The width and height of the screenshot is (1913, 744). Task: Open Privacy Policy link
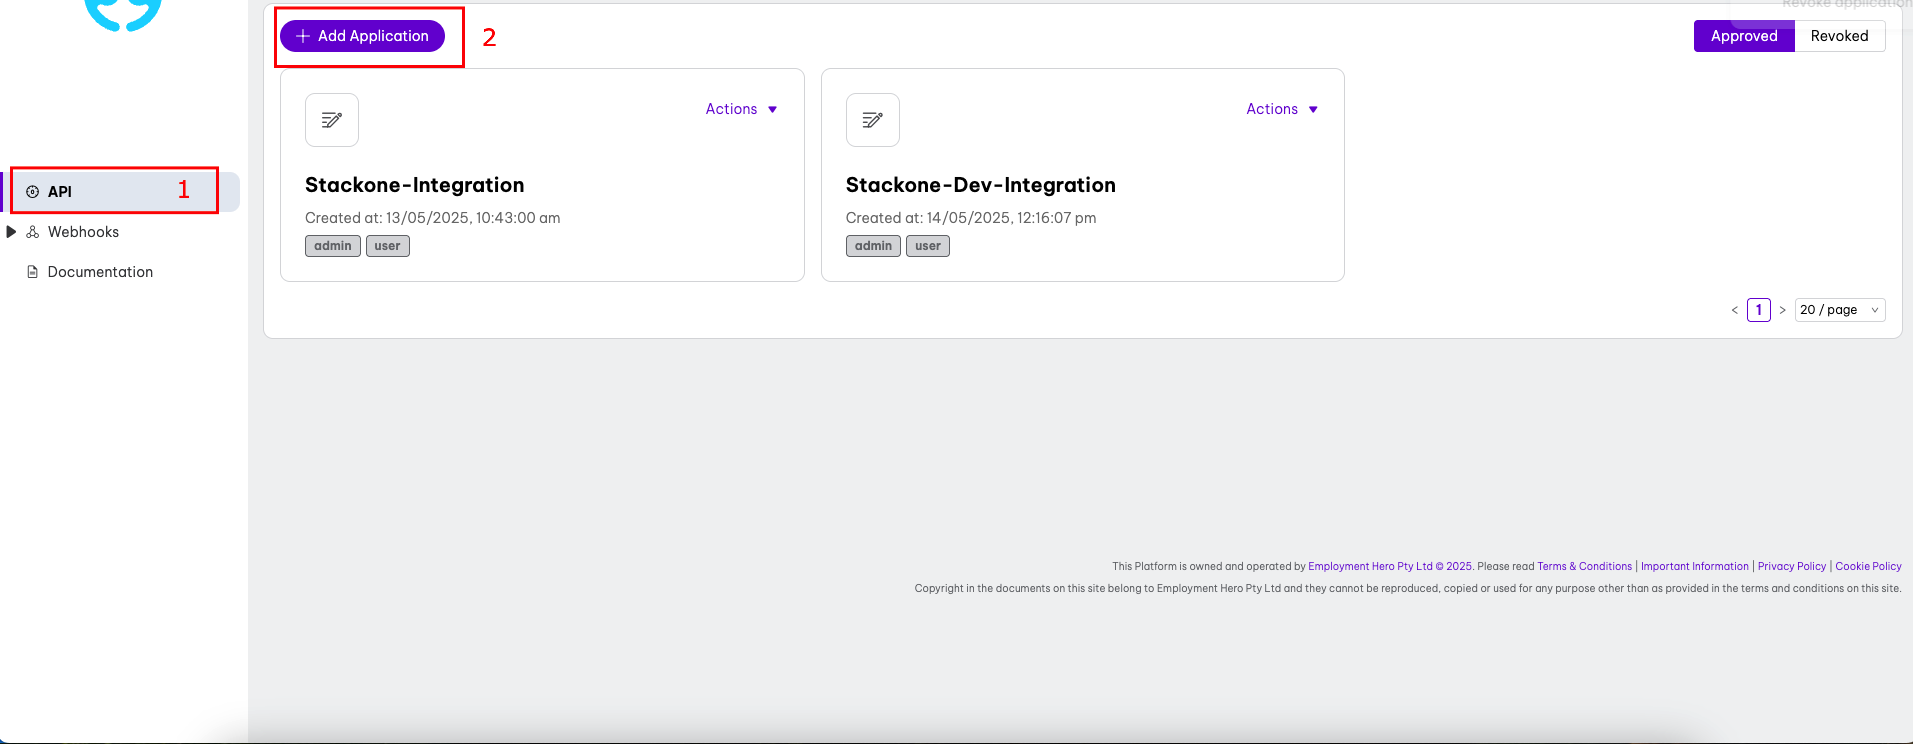(x=1792, y=566)
